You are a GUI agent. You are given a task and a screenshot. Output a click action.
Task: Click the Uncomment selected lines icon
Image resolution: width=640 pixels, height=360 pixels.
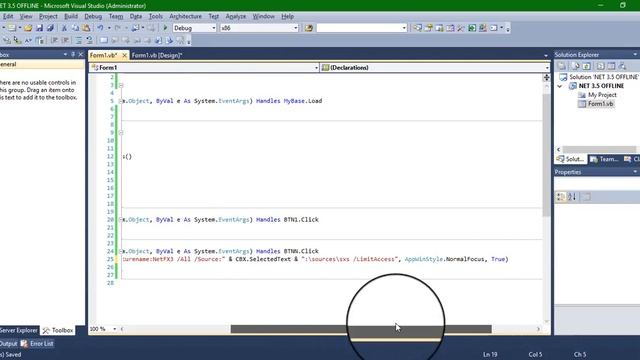pos(89,40)
